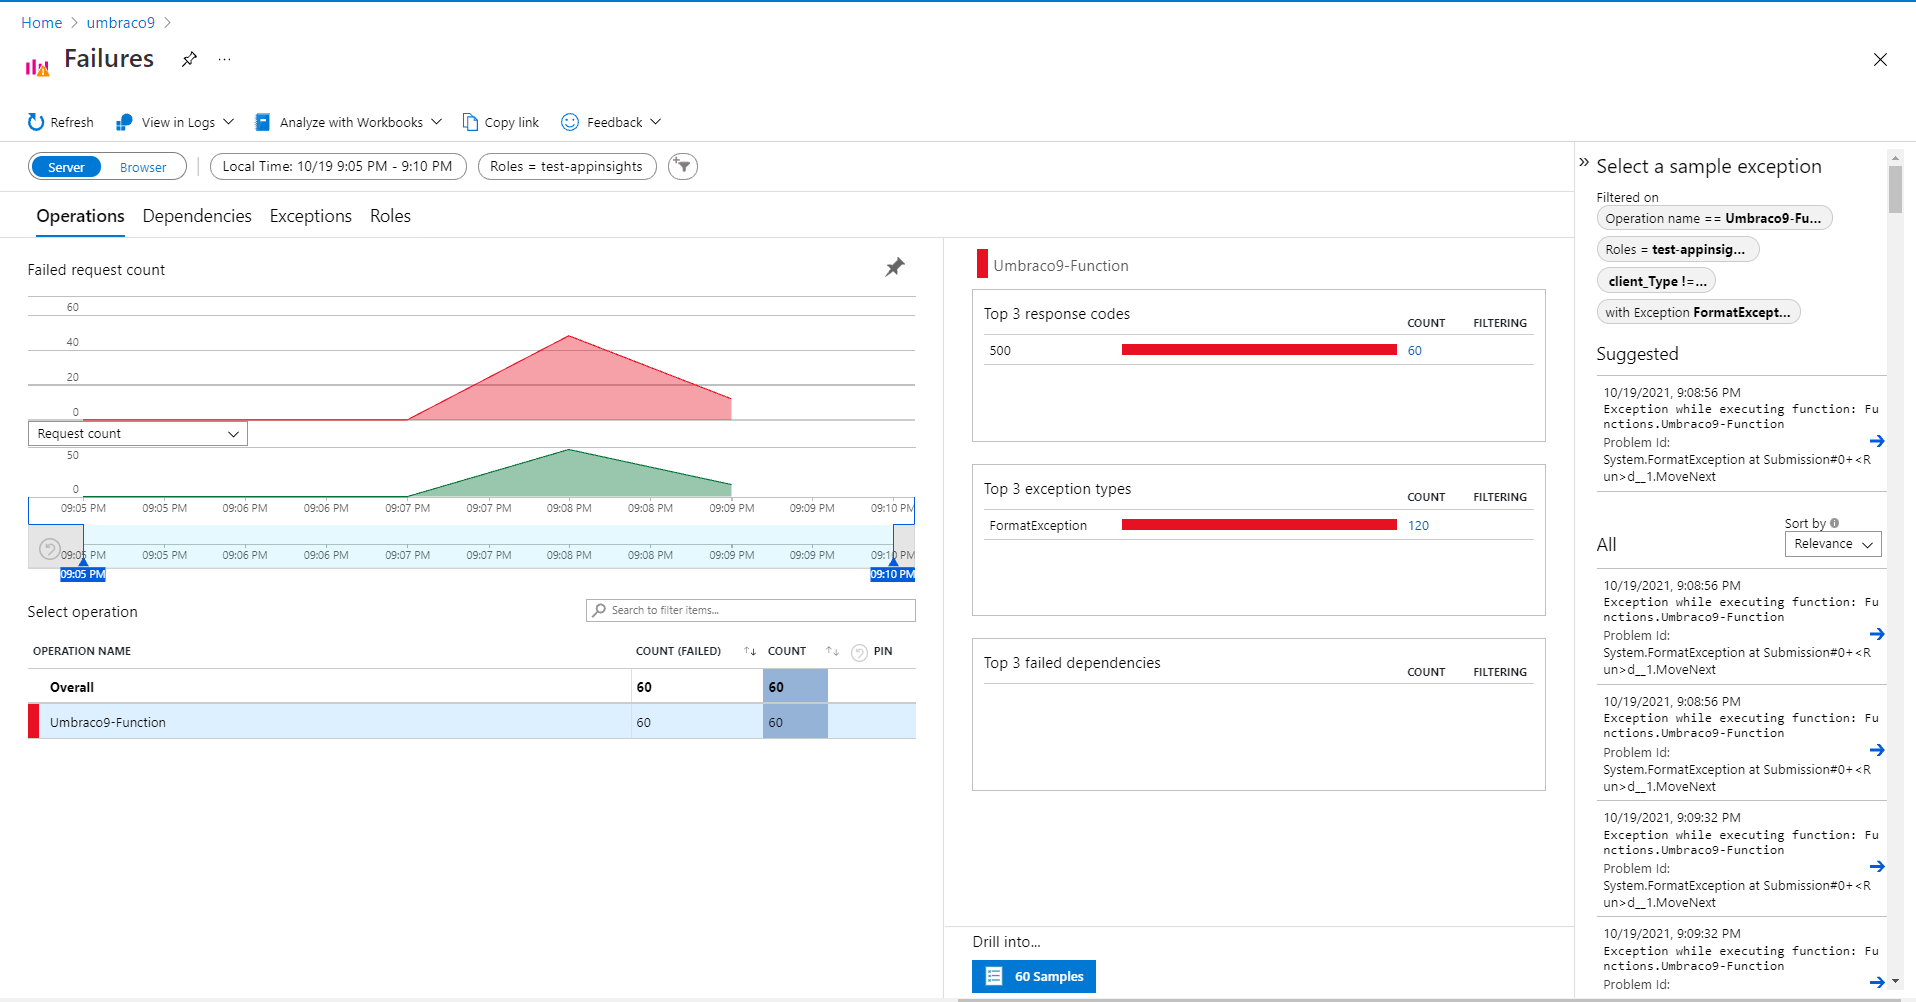Click the Sort by info icon
The width and height of the screenshot is (1916, 1002).
point(1834,523)
